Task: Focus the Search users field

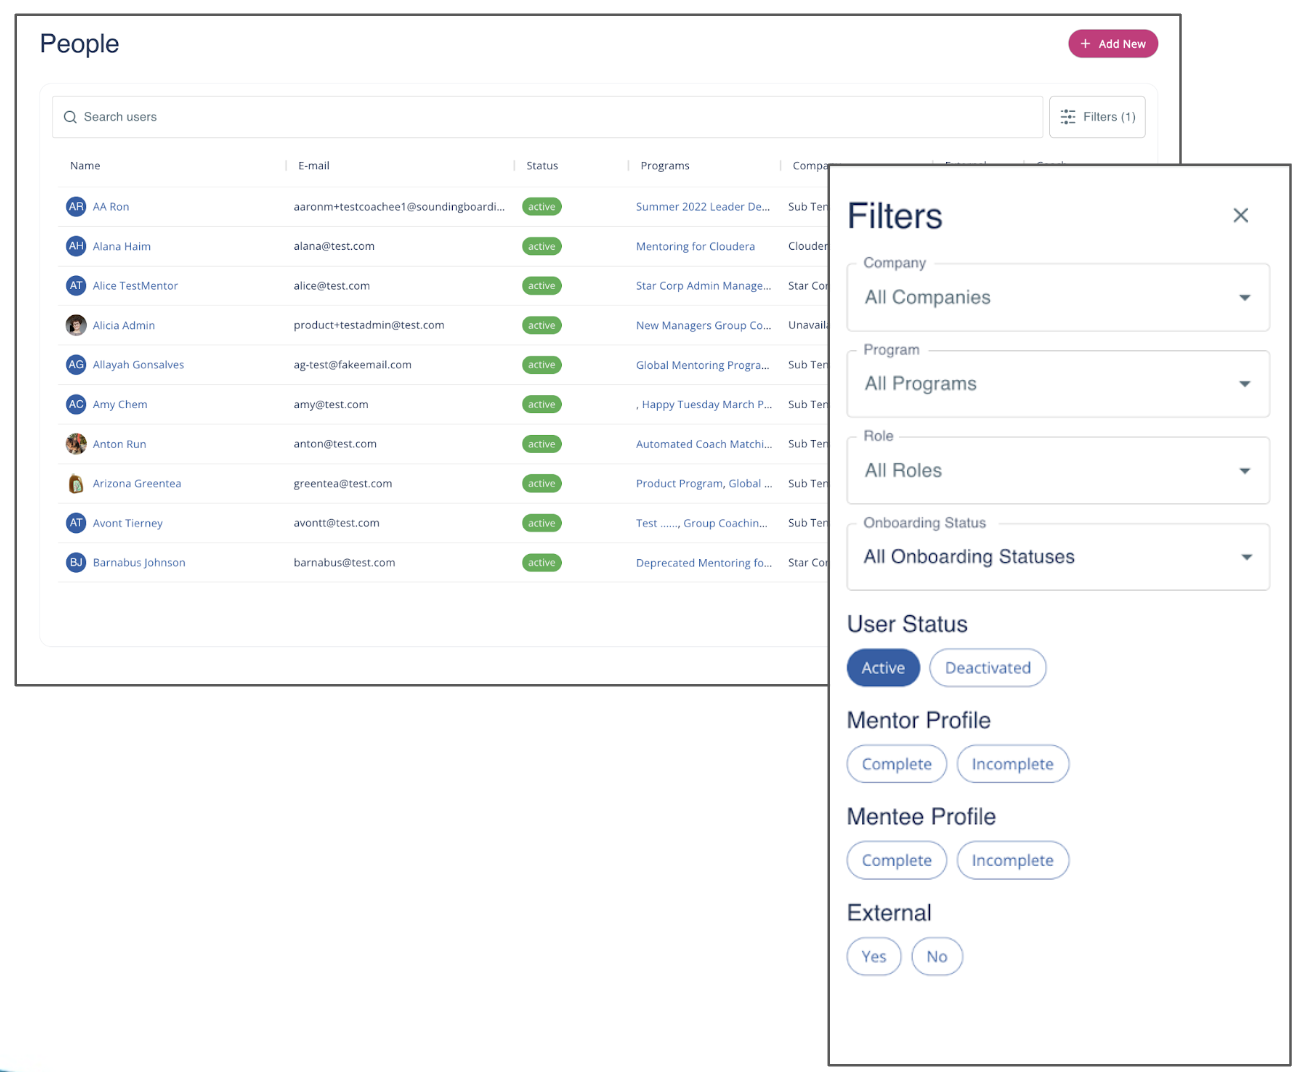Action: tap(550, 117)
